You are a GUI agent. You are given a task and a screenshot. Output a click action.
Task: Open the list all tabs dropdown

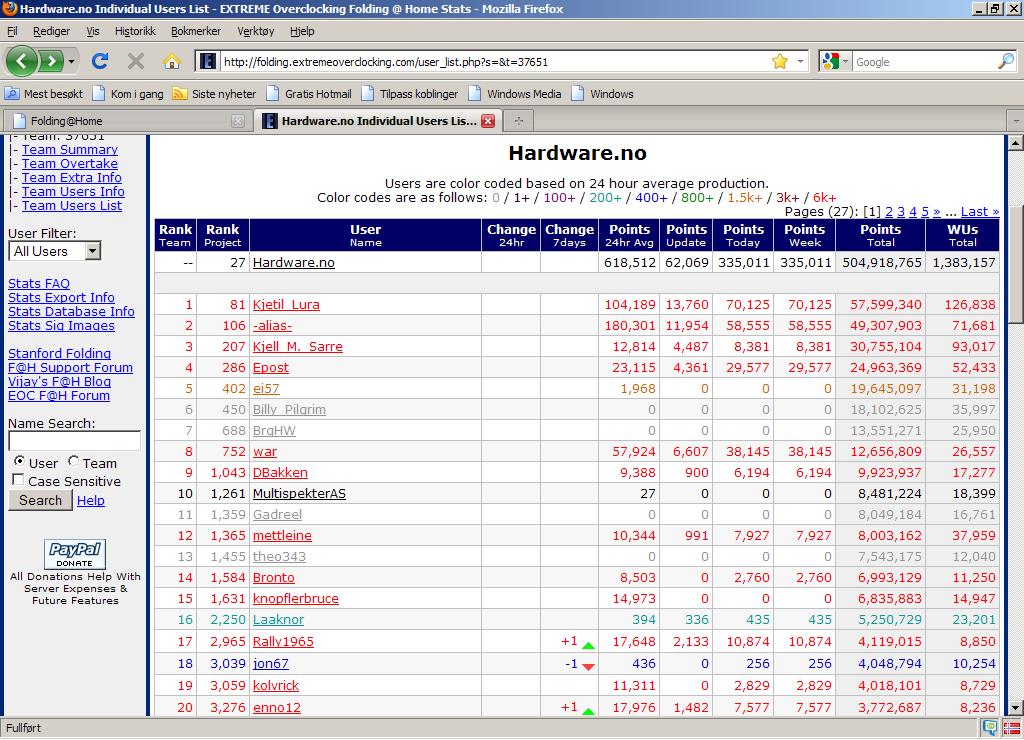pos(1016,121)
